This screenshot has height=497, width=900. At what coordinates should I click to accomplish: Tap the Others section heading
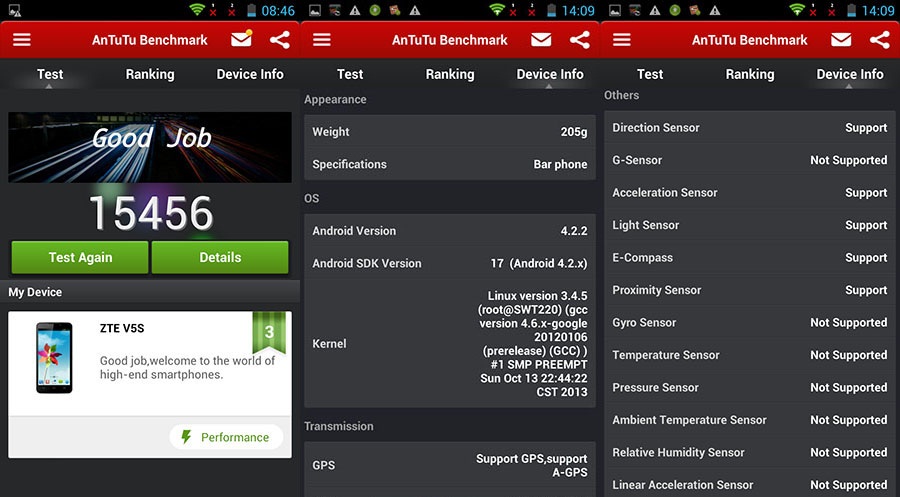(622, 95)
